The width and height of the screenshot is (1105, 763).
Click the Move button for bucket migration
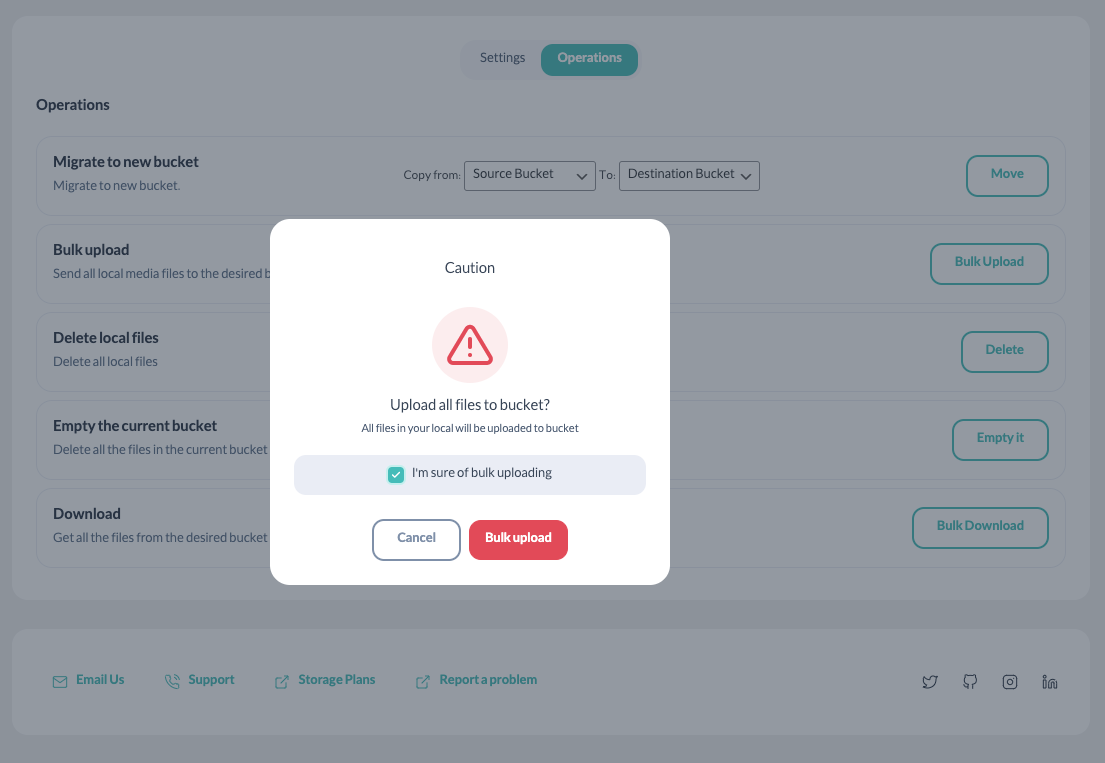(1007, 175)
